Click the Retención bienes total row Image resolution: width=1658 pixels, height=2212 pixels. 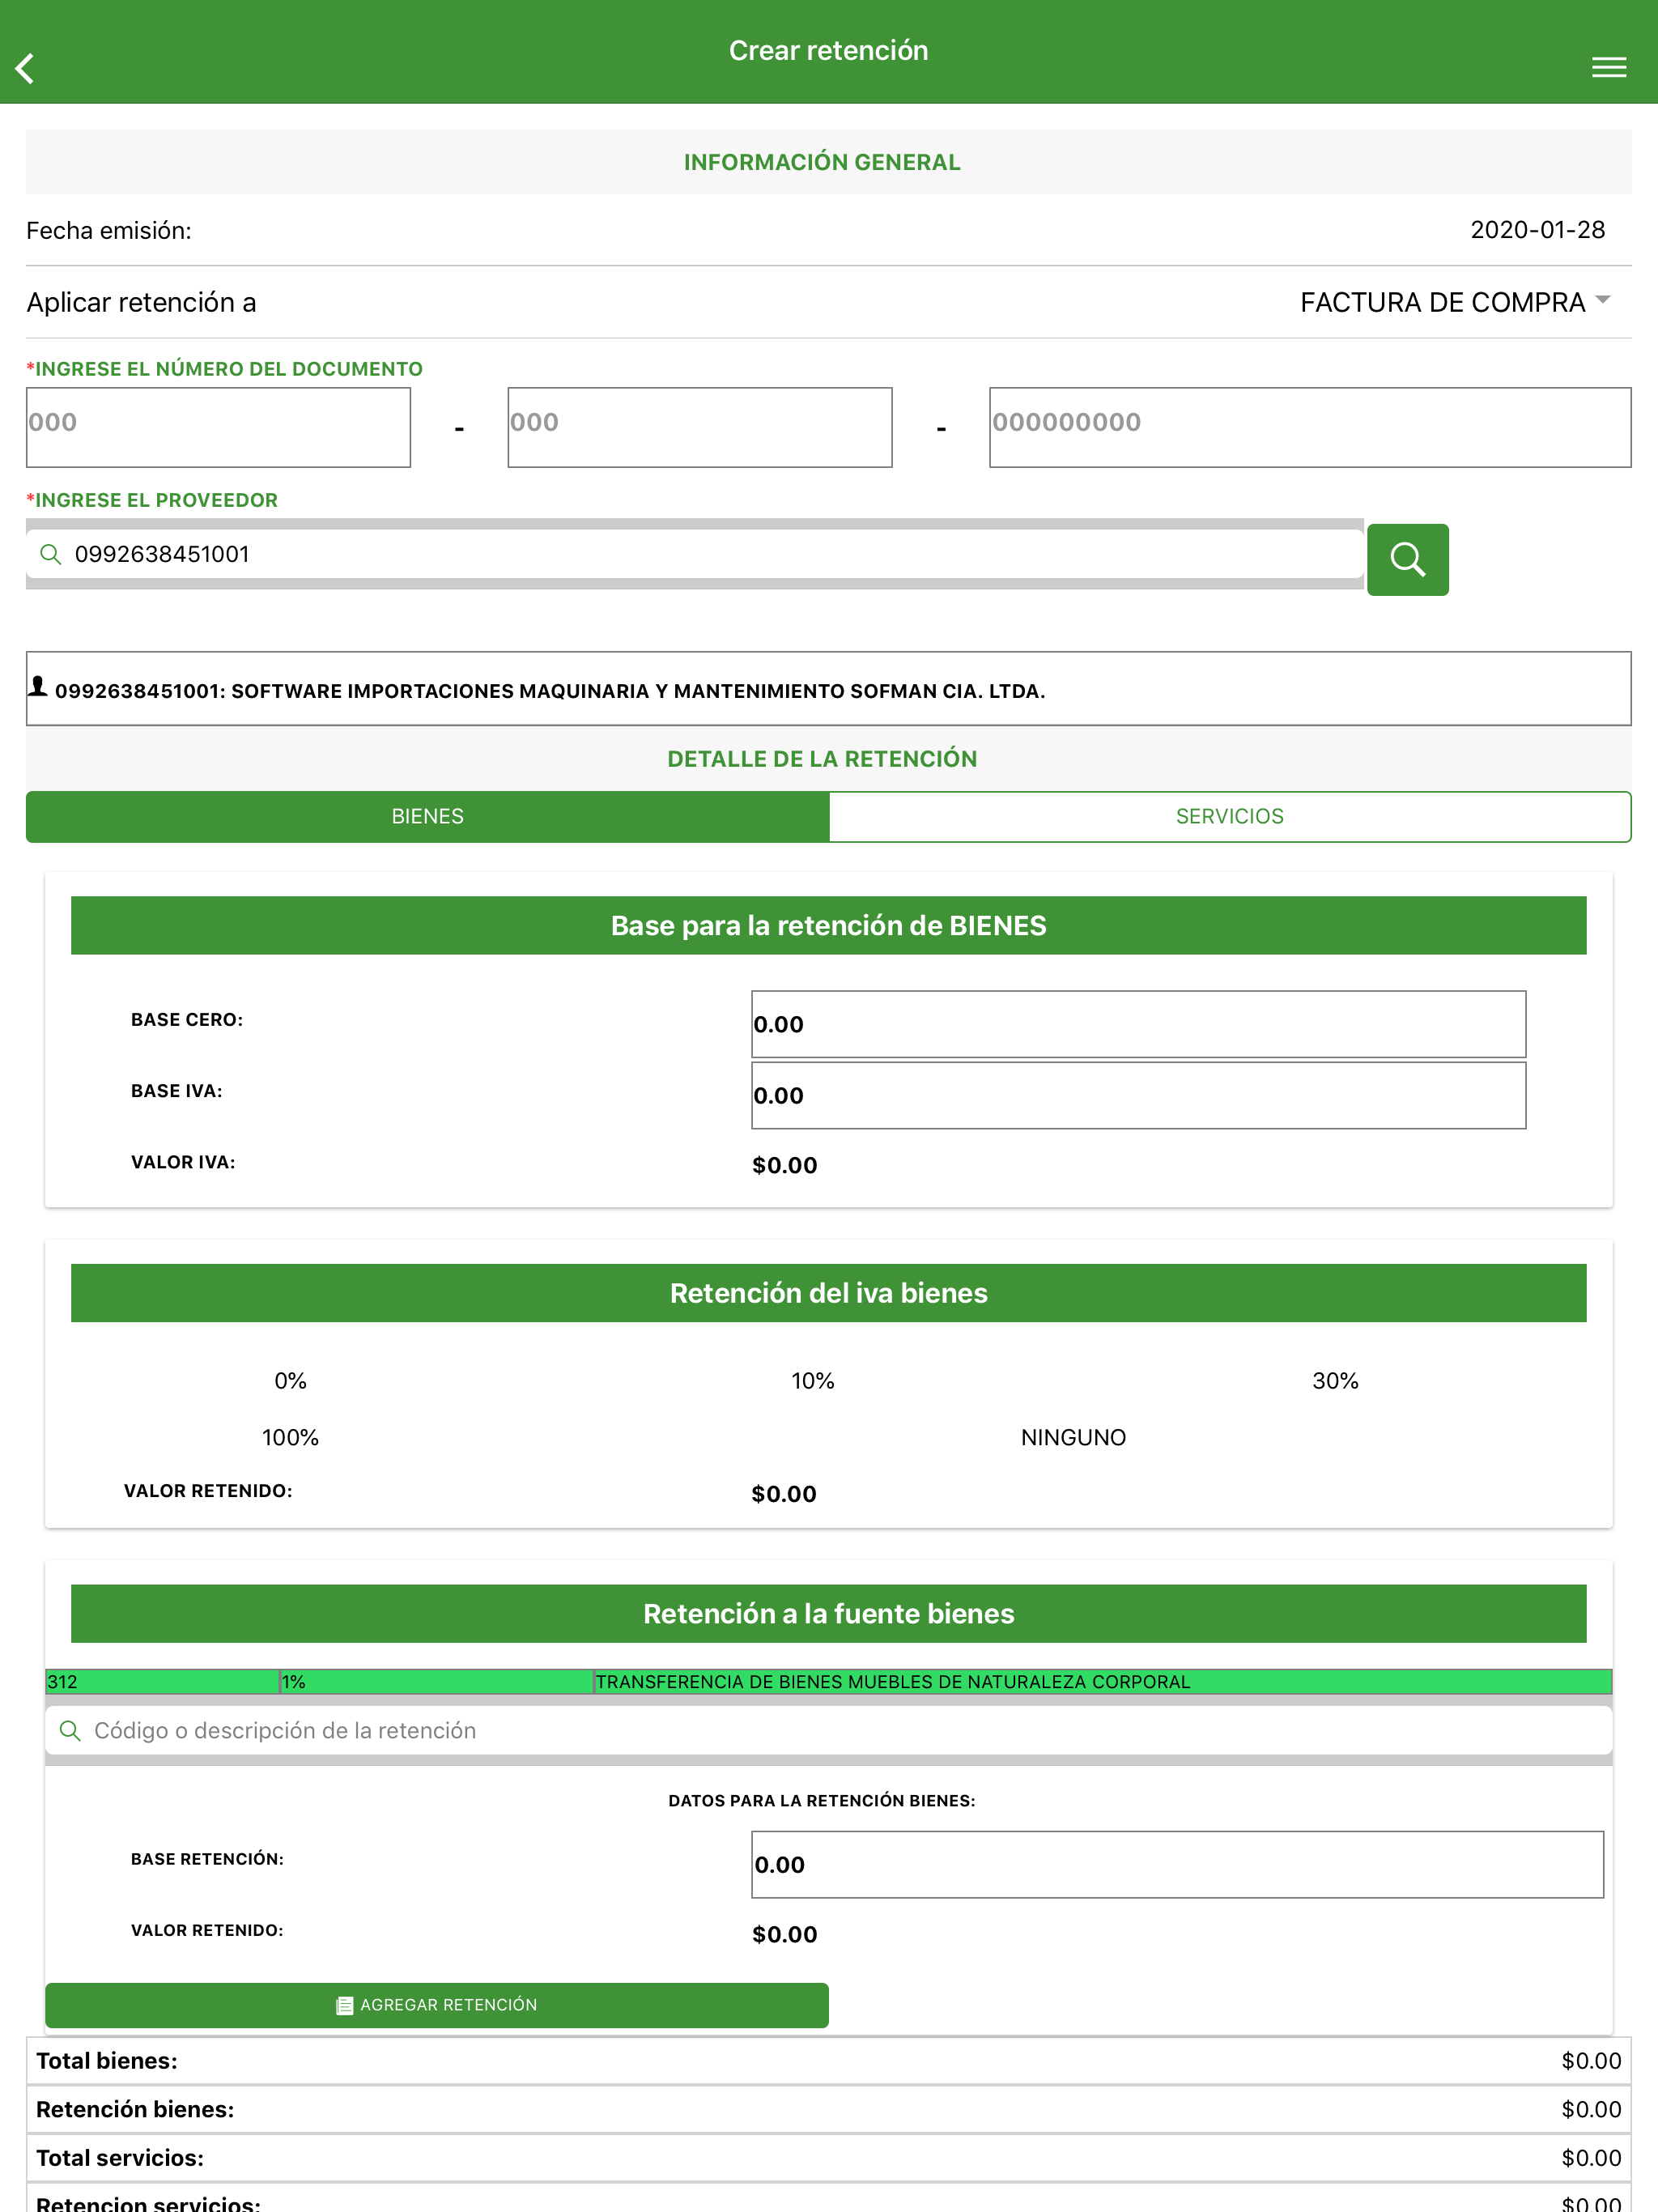pos(829,2109)
